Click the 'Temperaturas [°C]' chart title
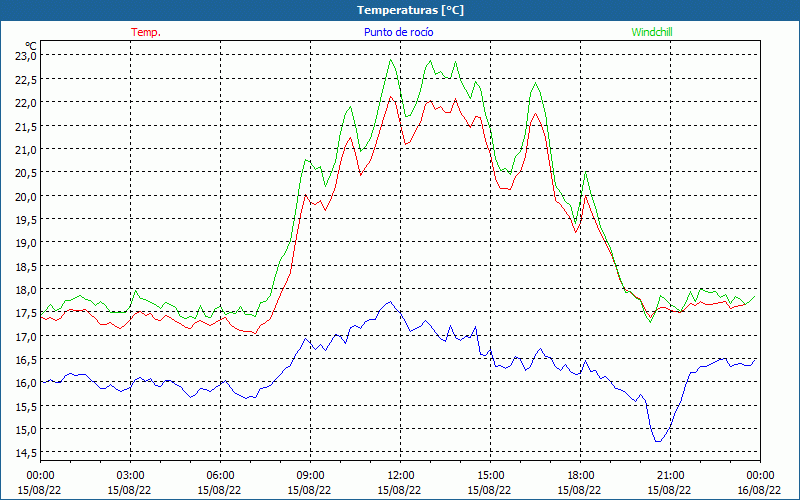The height and width of the screenshot is (500, 800). coord(410,10)
